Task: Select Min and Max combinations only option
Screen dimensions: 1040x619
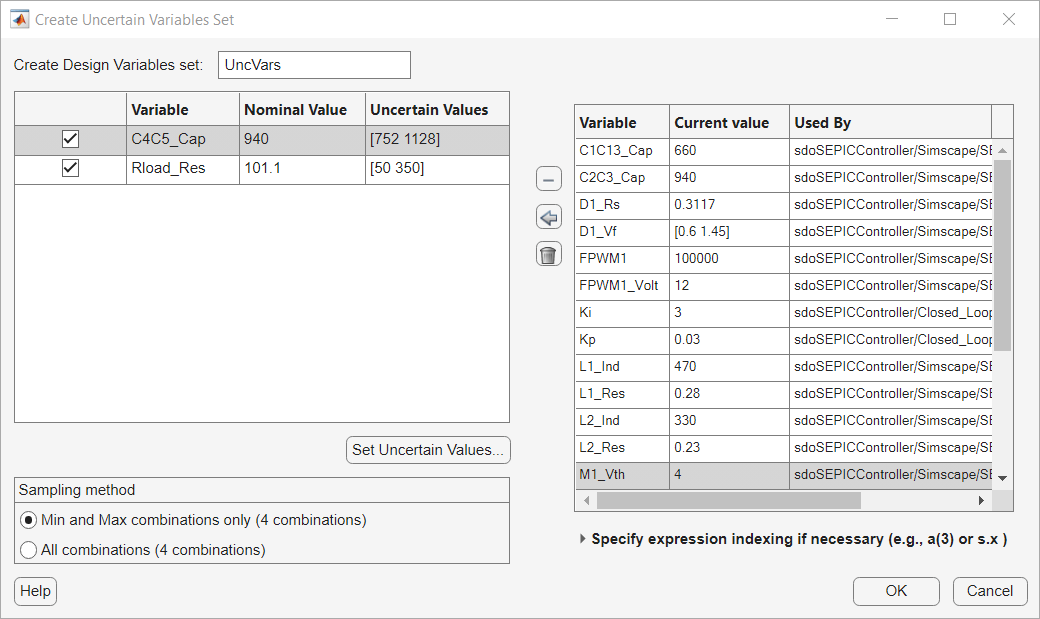Action: [29, 520]
